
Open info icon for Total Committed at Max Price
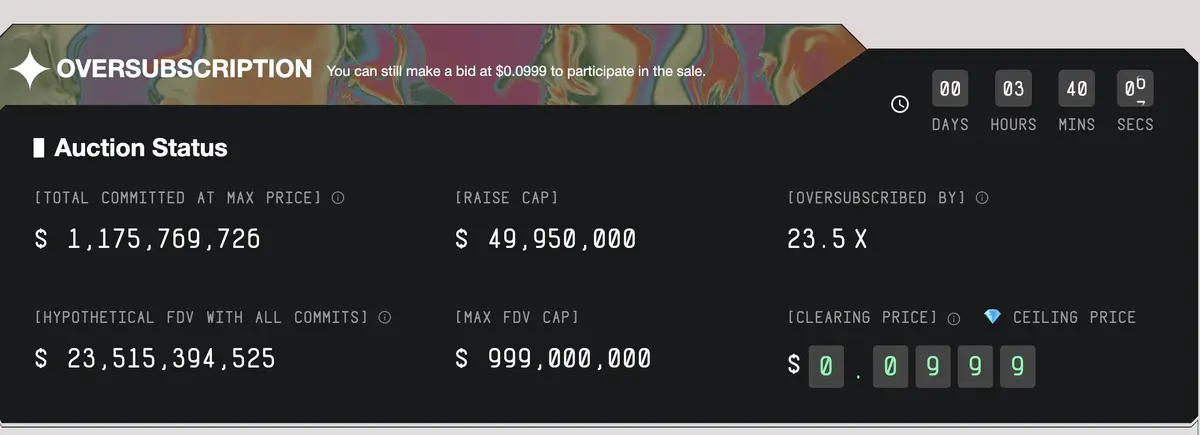click(338, 198)
